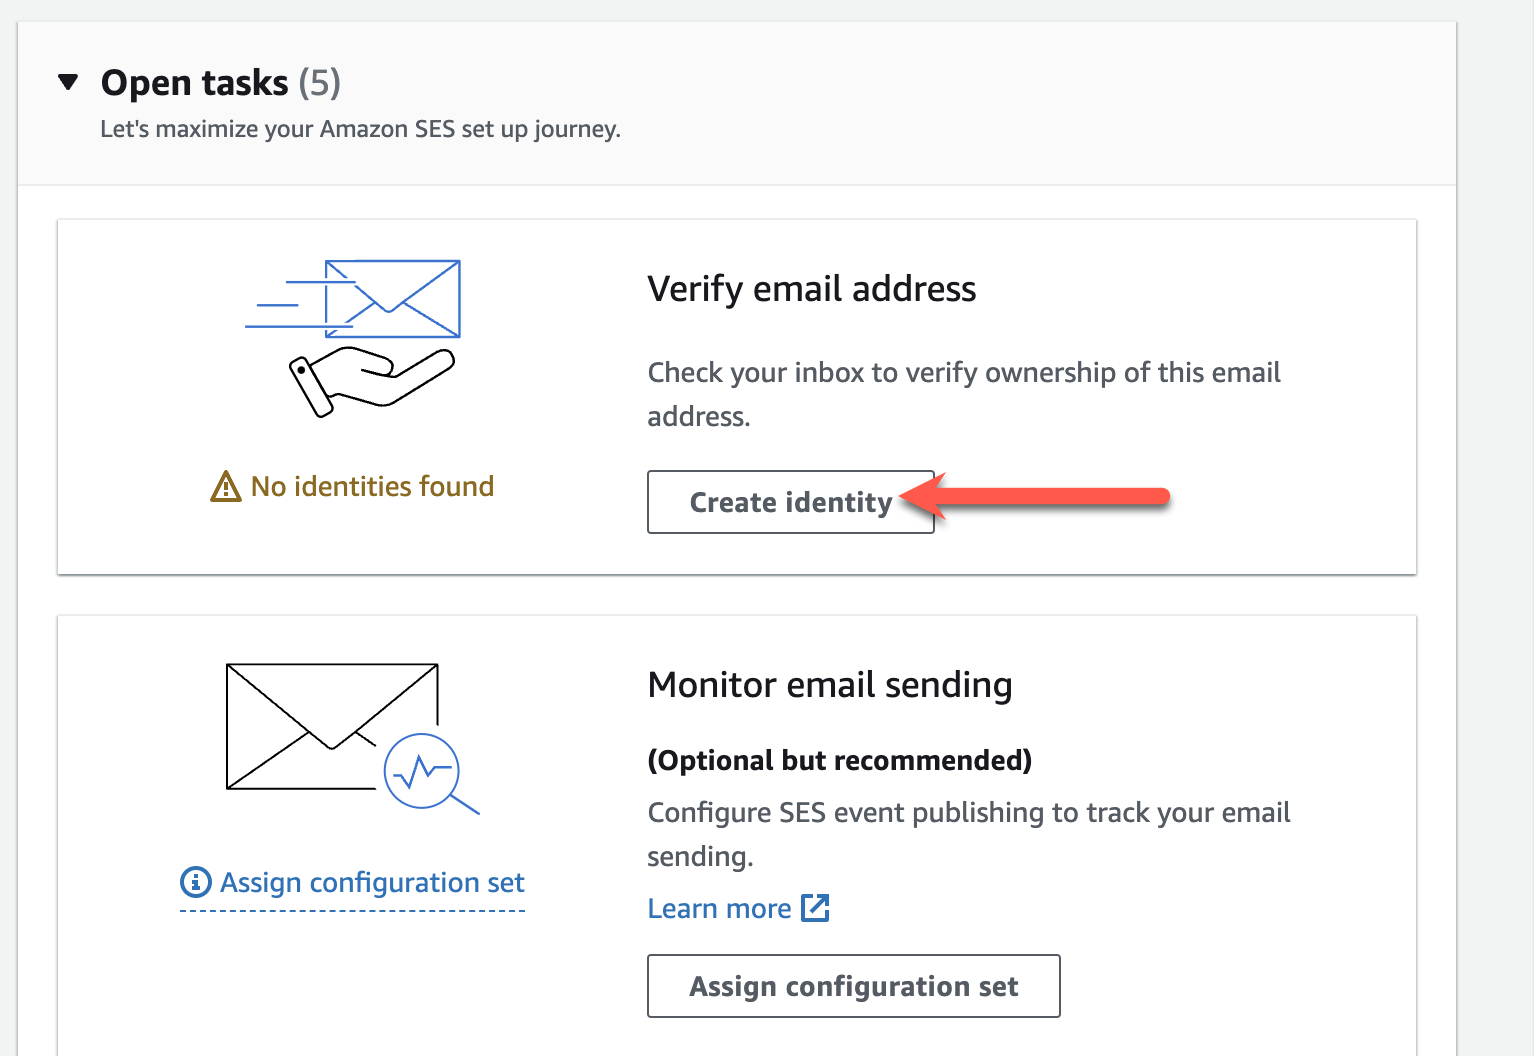Image resolution: width=1534 pixels, height=1056 pixels.
Task: Click the external link icon beside Learn more
Action: 816,908
